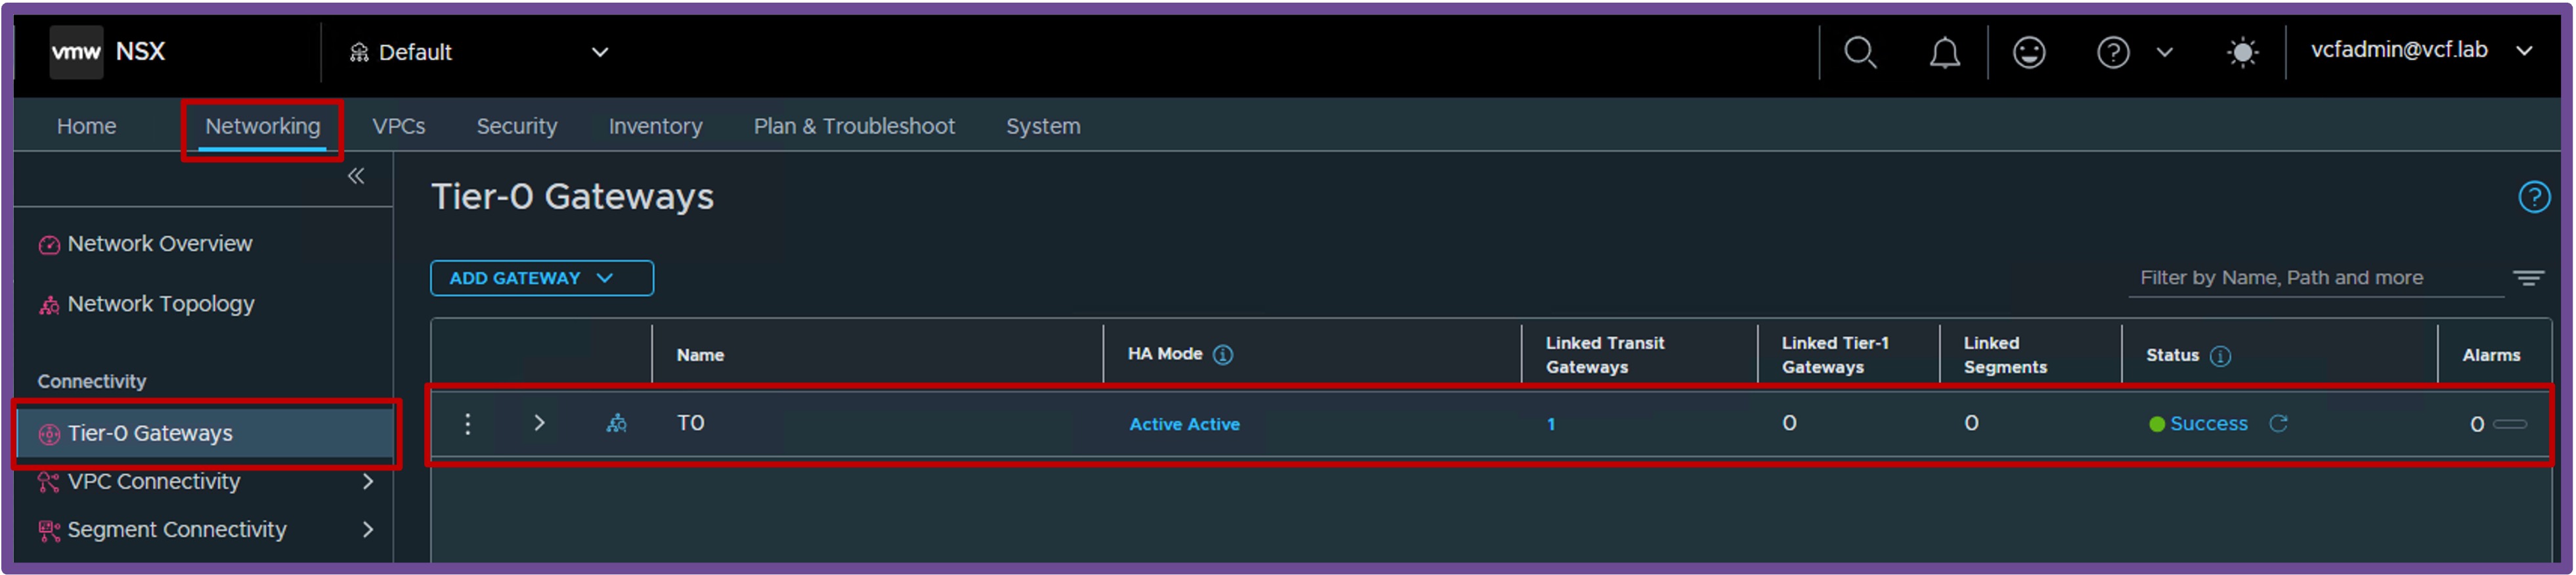Open page help for Tier-0 Gateways

2534,197
